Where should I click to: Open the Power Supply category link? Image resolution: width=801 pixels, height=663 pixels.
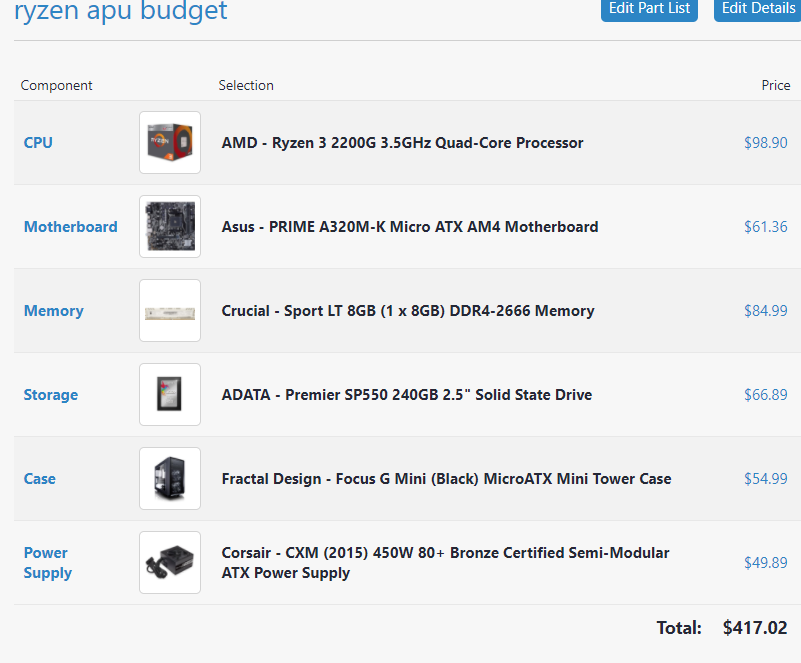(48, 562)
